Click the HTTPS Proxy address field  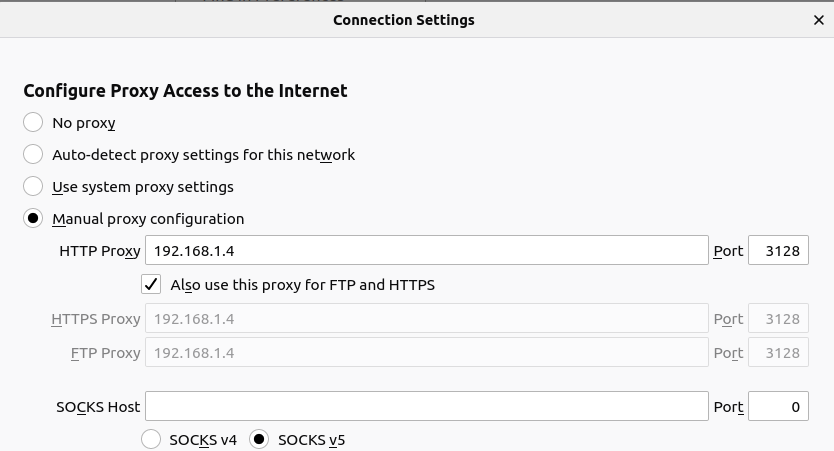point(427,319)
